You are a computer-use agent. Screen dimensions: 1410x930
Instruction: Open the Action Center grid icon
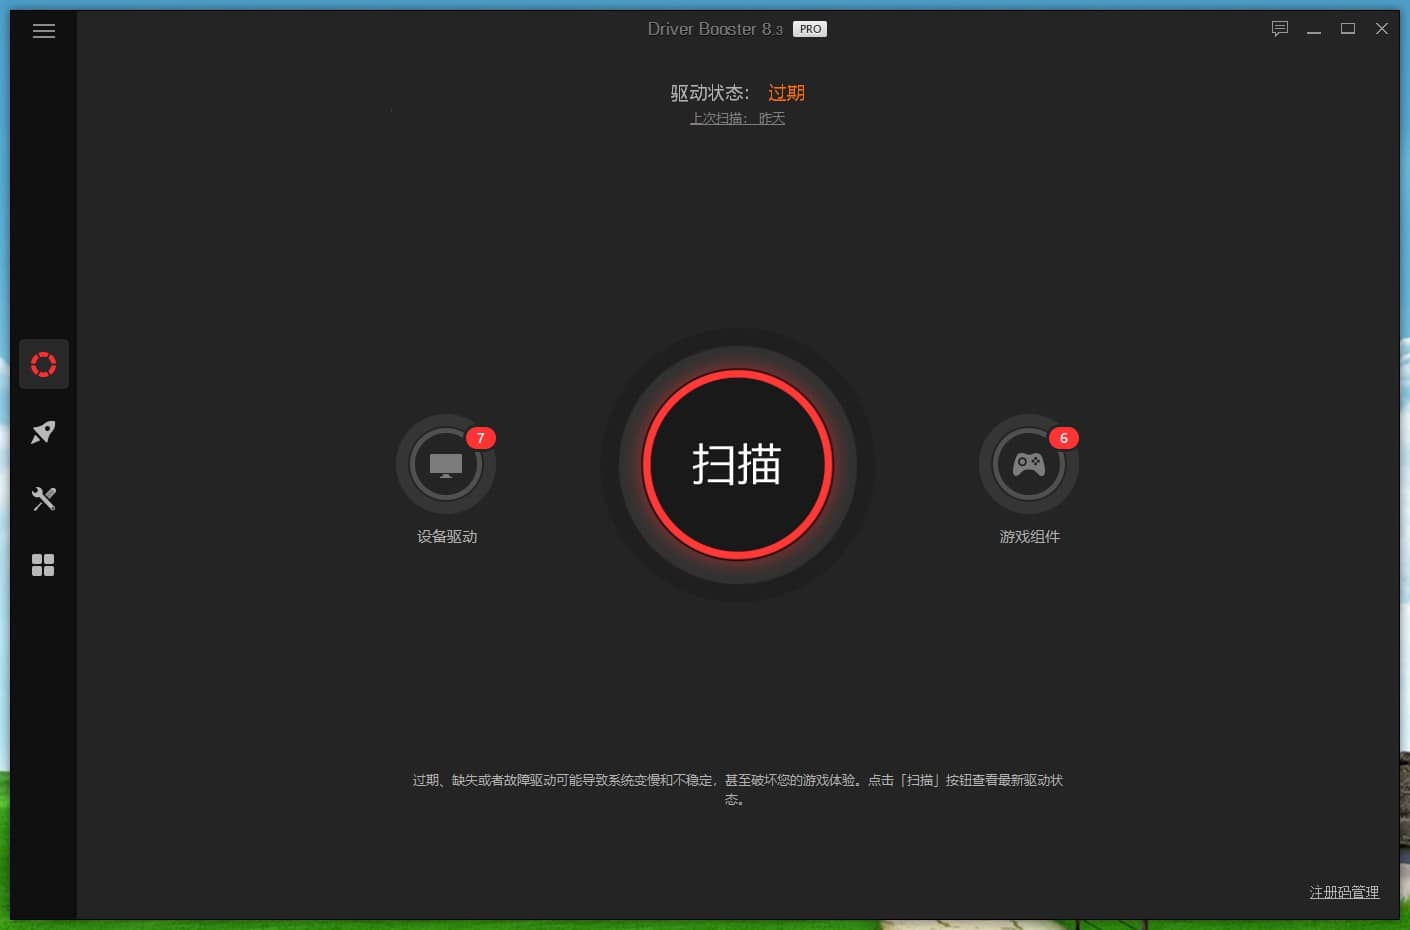(x=43, y=565)
